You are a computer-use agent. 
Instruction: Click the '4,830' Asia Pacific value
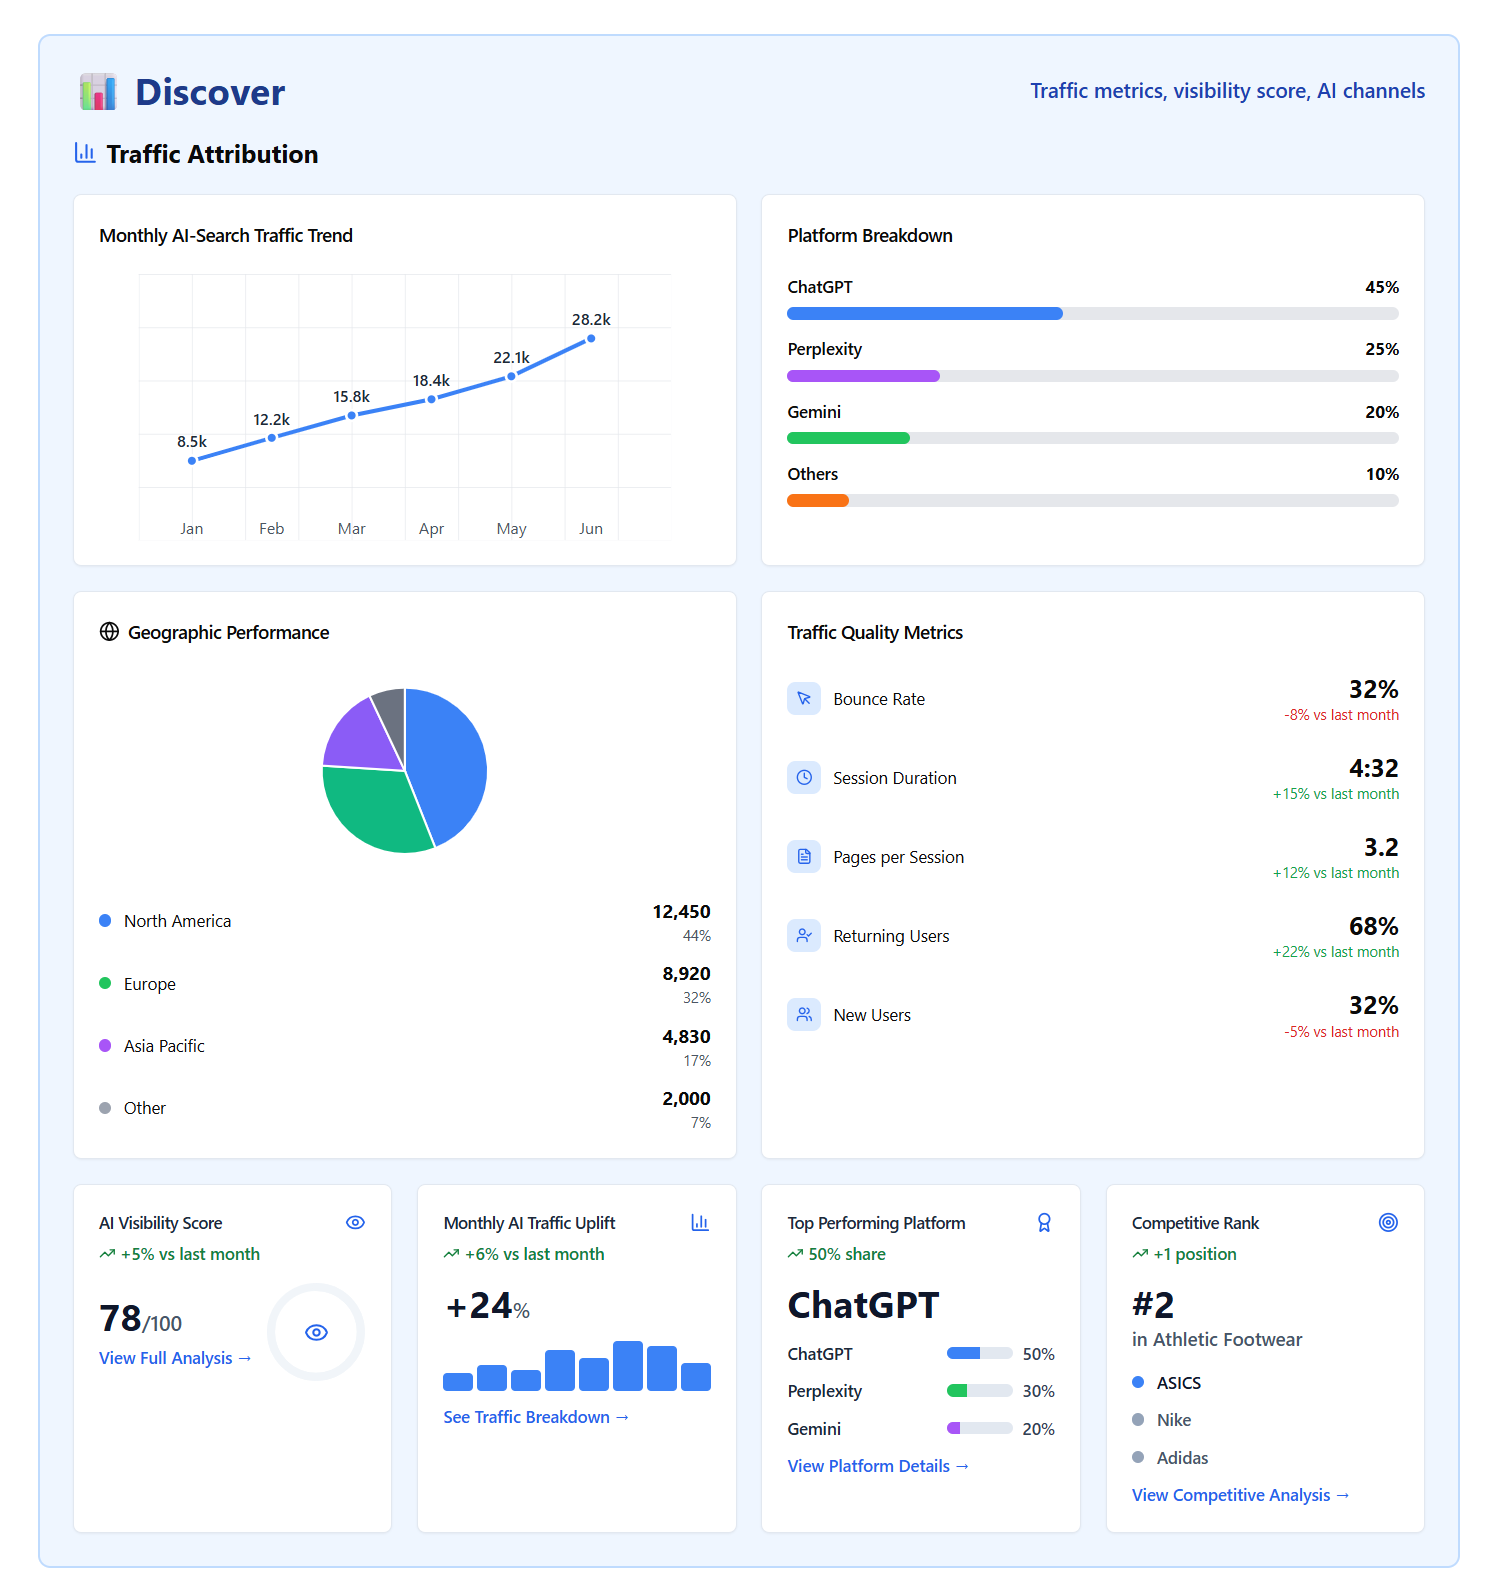[686, 1036]
